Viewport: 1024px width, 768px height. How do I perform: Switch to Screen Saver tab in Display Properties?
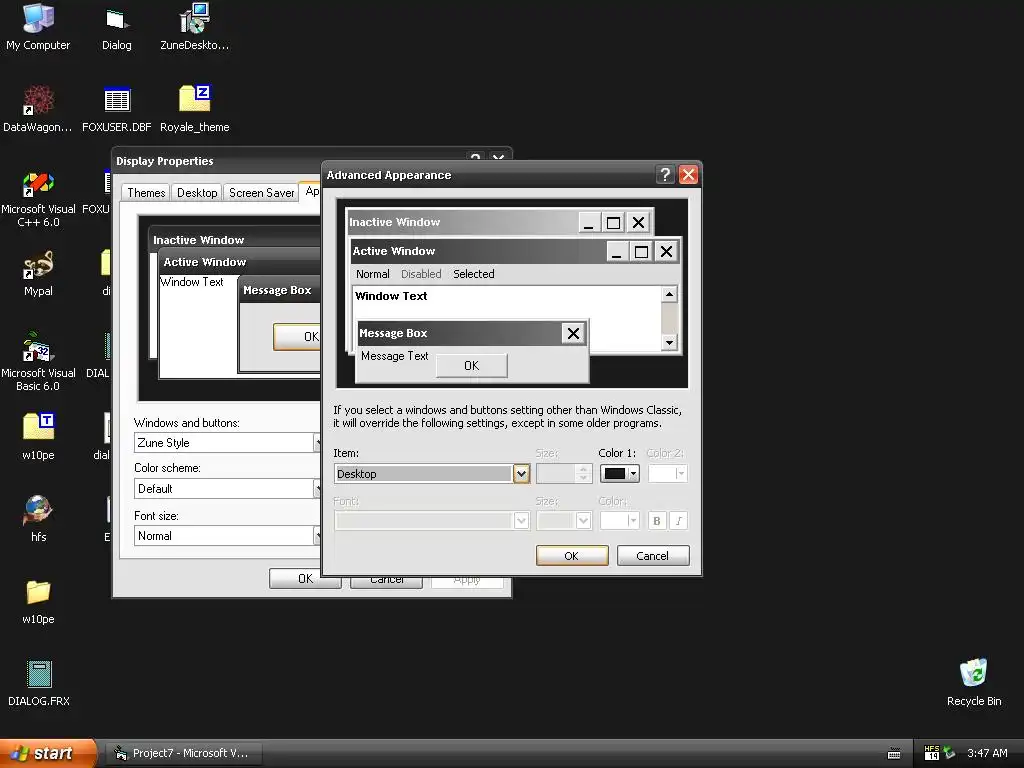pyautogui.click(x=261, y=193)
